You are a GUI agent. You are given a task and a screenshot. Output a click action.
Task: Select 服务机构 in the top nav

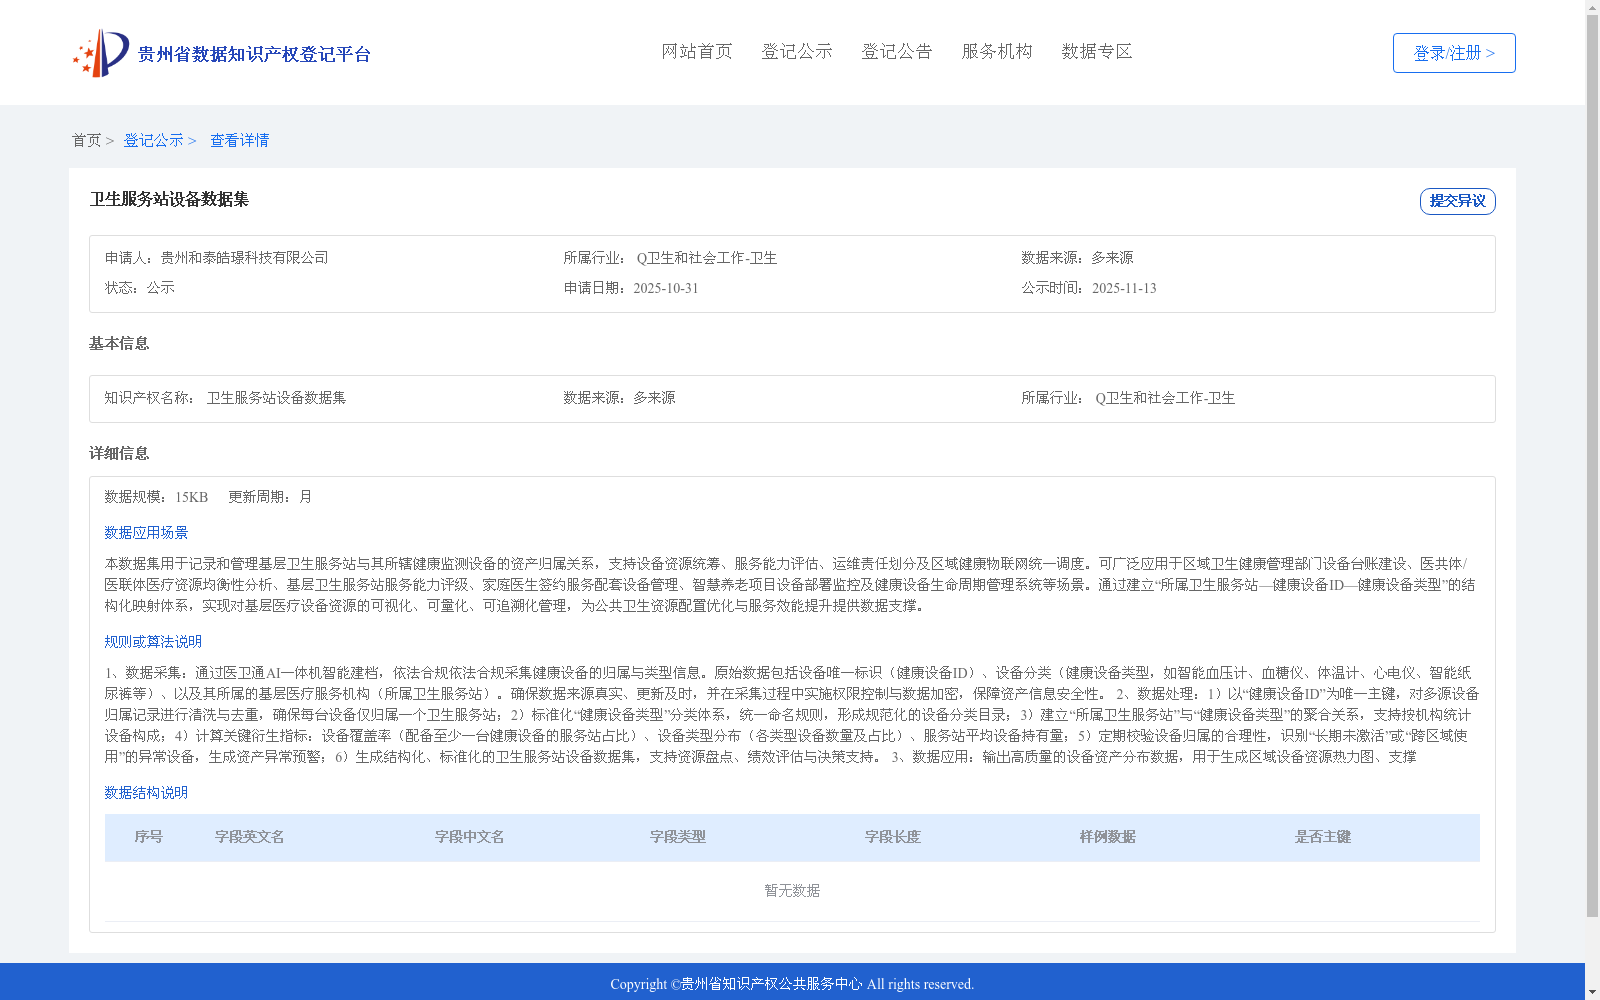pyautogui.click(x=997, y=52)
